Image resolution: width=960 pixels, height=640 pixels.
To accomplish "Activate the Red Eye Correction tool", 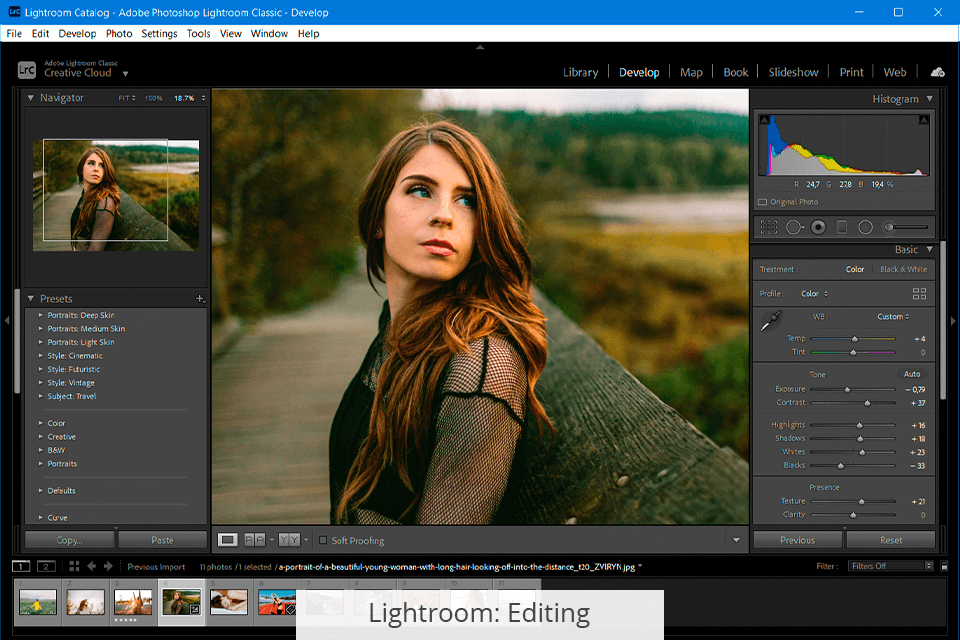I will click(818, 228).
